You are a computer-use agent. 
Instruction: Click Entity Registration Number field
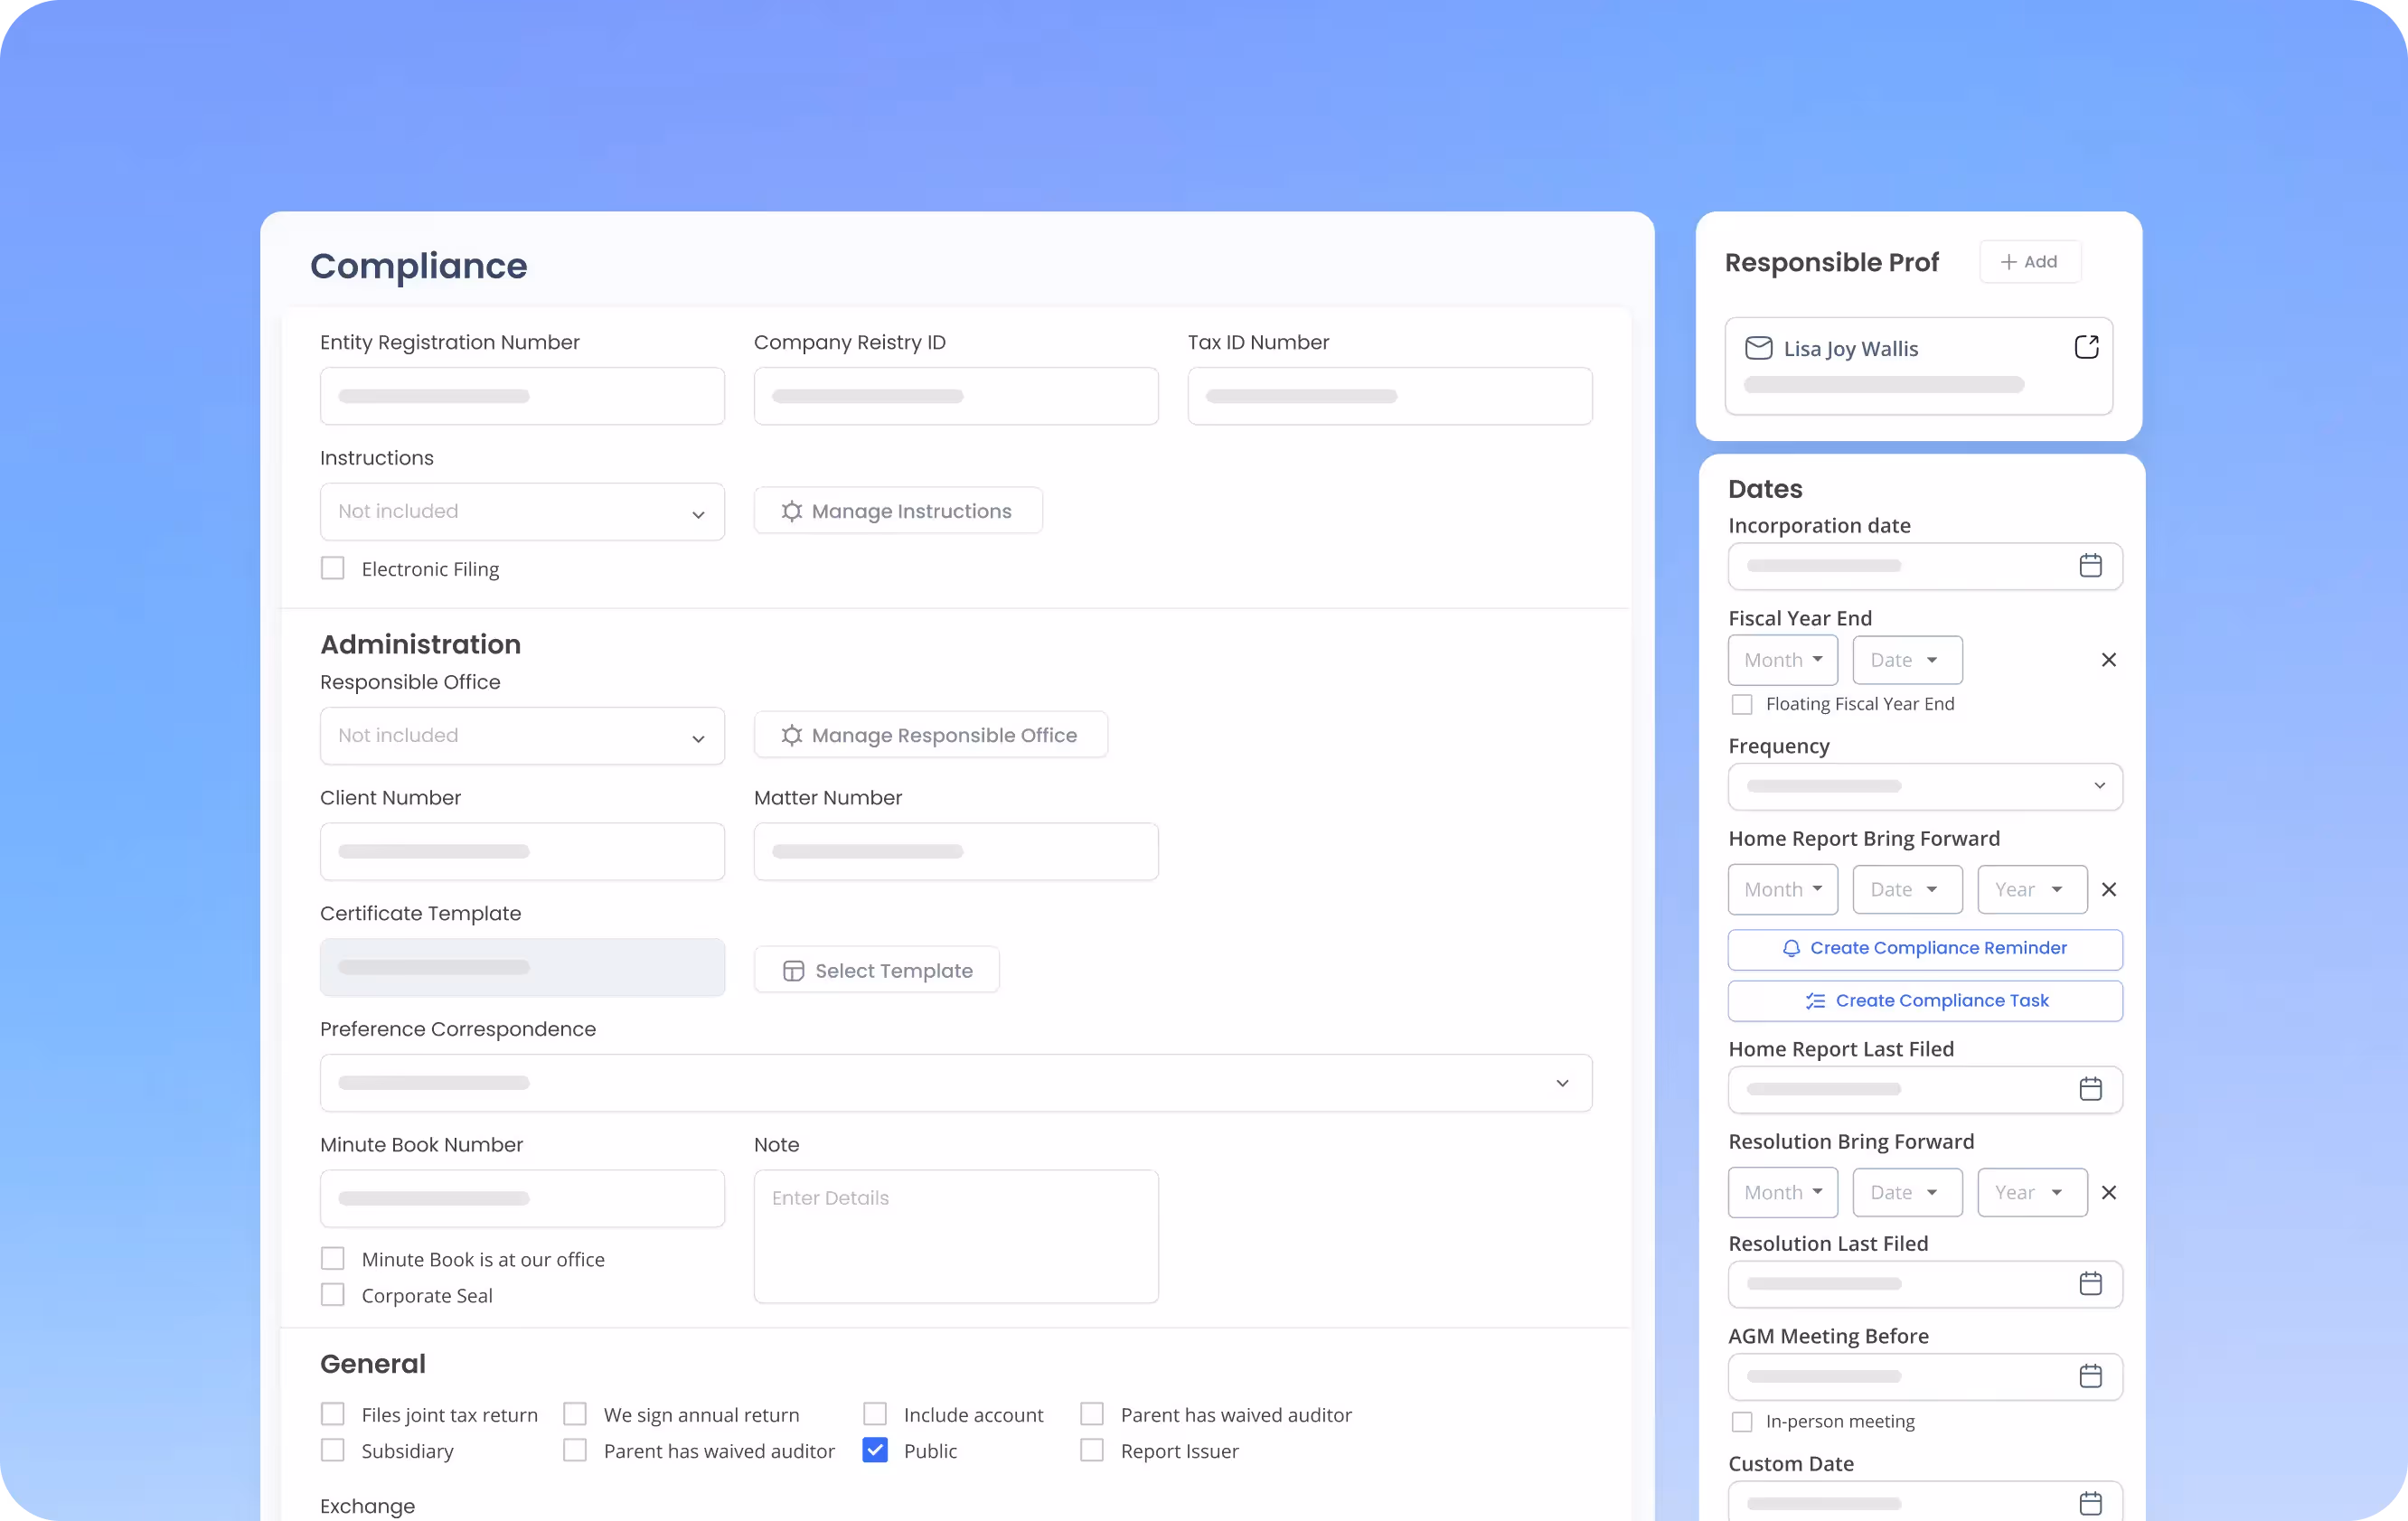pyautogui.click(x=522, y=396)
